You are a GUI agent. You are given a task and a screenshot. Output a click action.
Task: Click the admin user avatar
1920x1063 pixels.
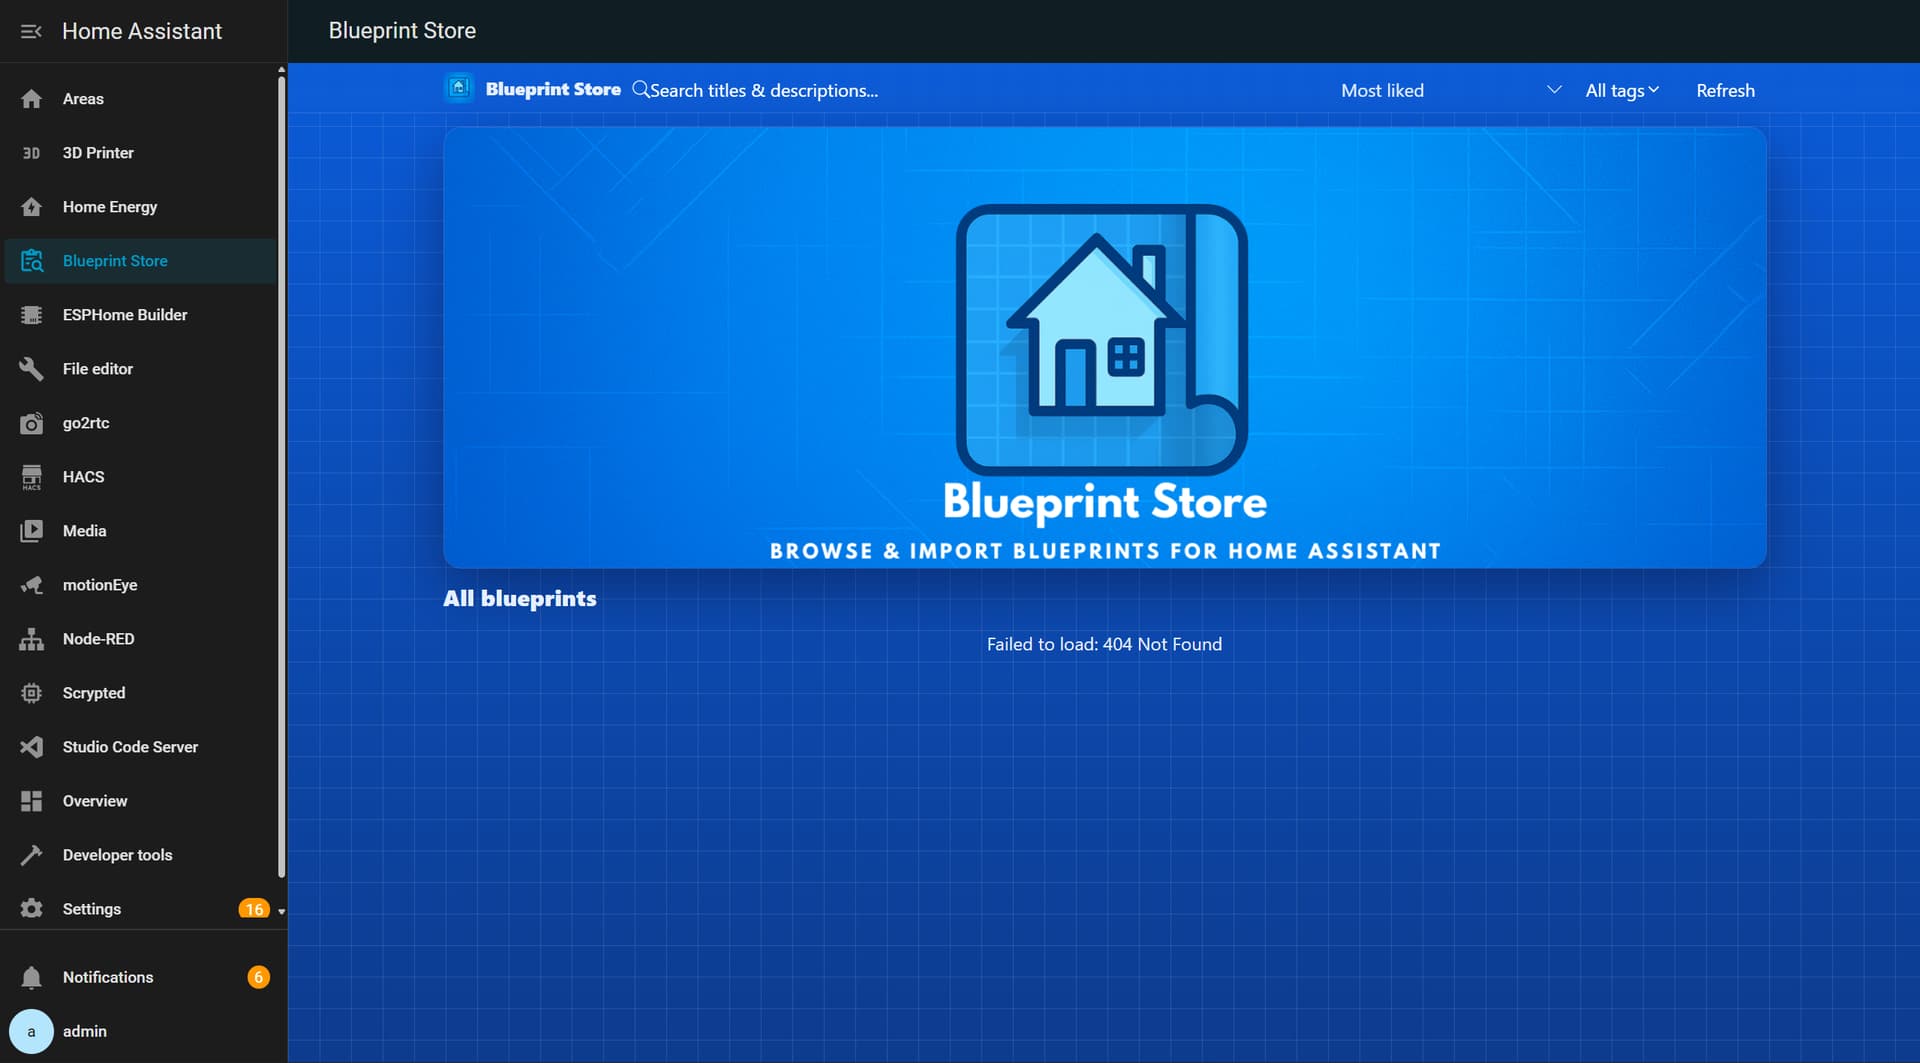pos(31,1031)
